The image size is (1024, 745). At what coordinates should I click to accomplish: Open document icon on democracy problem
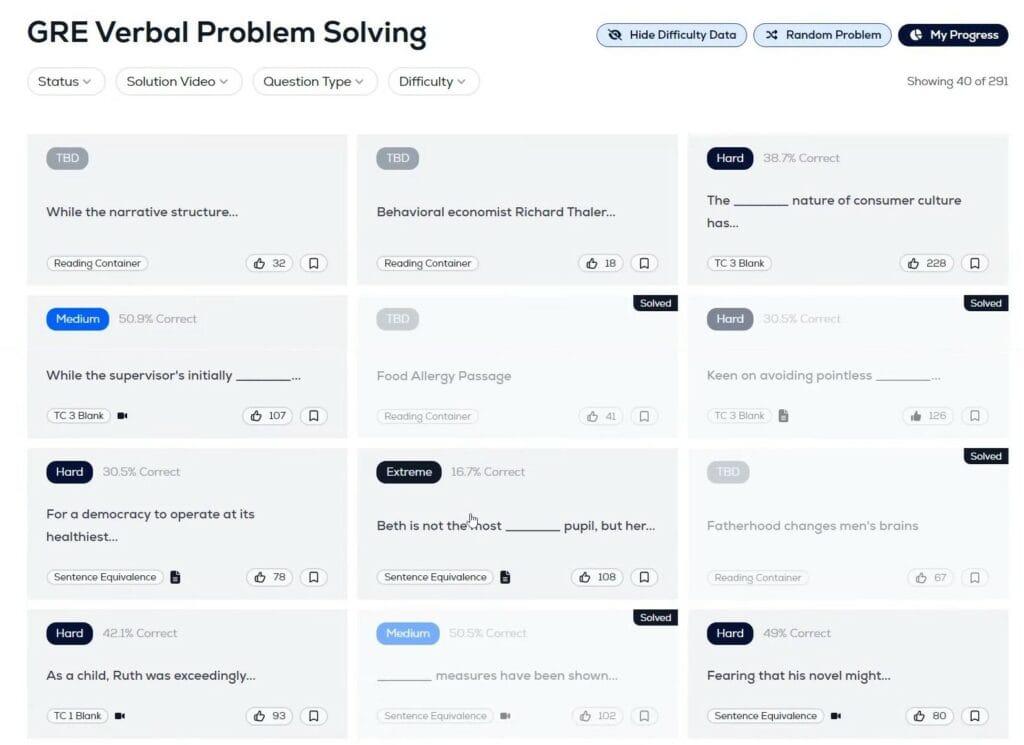(x=175, y=577)
